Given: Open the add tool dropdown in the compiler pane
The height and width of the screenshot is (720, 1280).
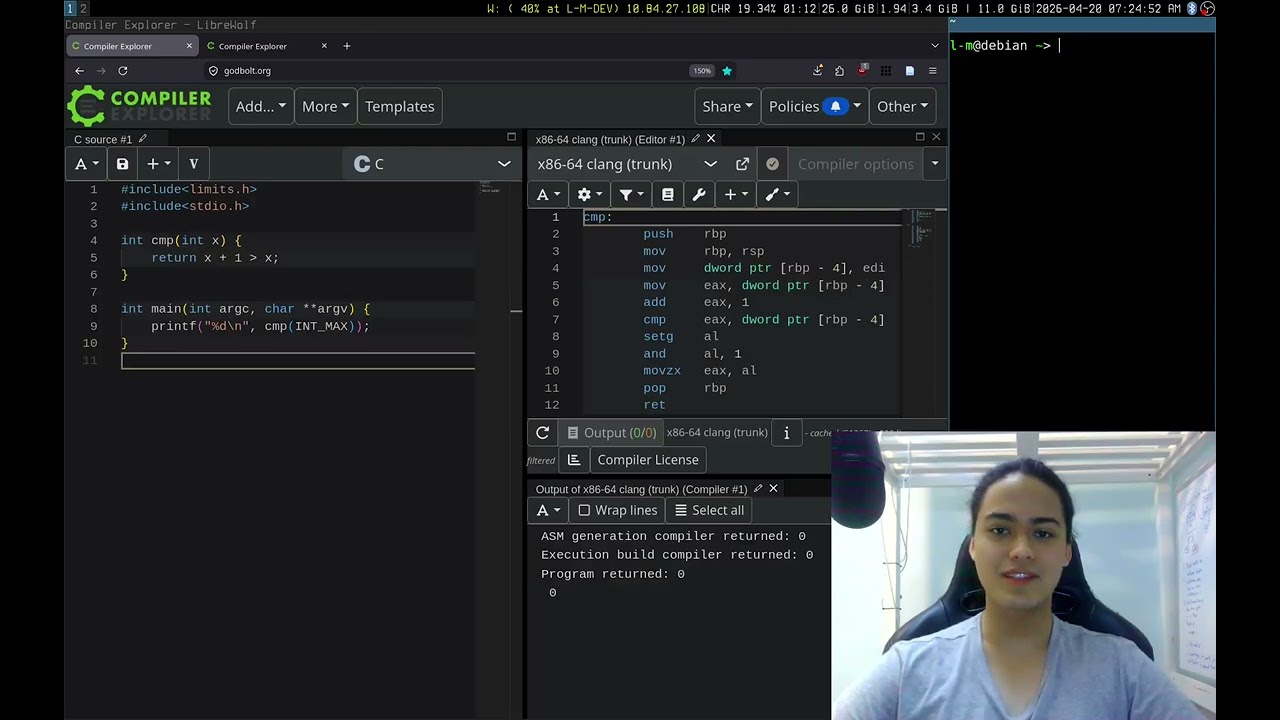Looking at the screenshot, I should tap(778, 195).
